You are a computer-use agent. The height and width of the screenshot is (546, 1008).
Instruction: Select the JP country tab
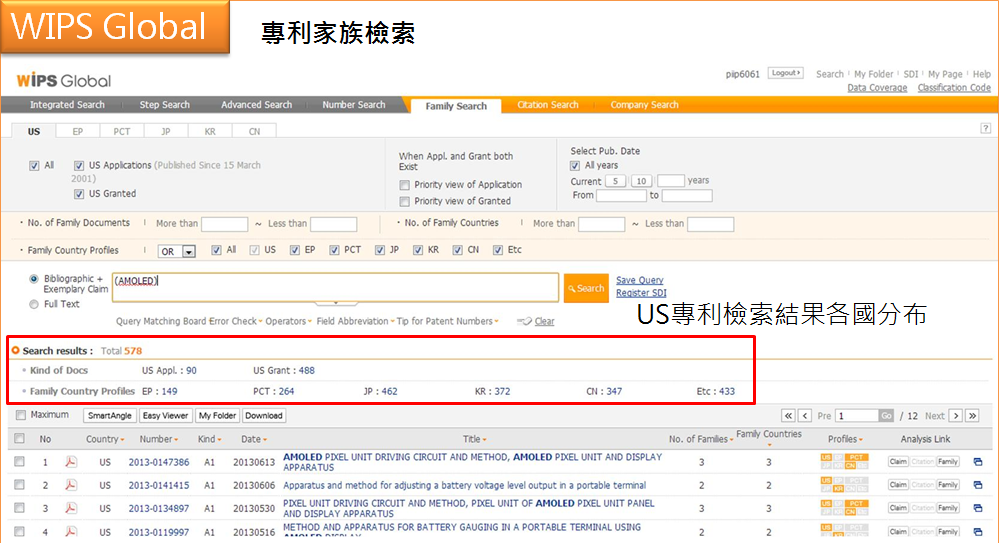pos(166,131)
